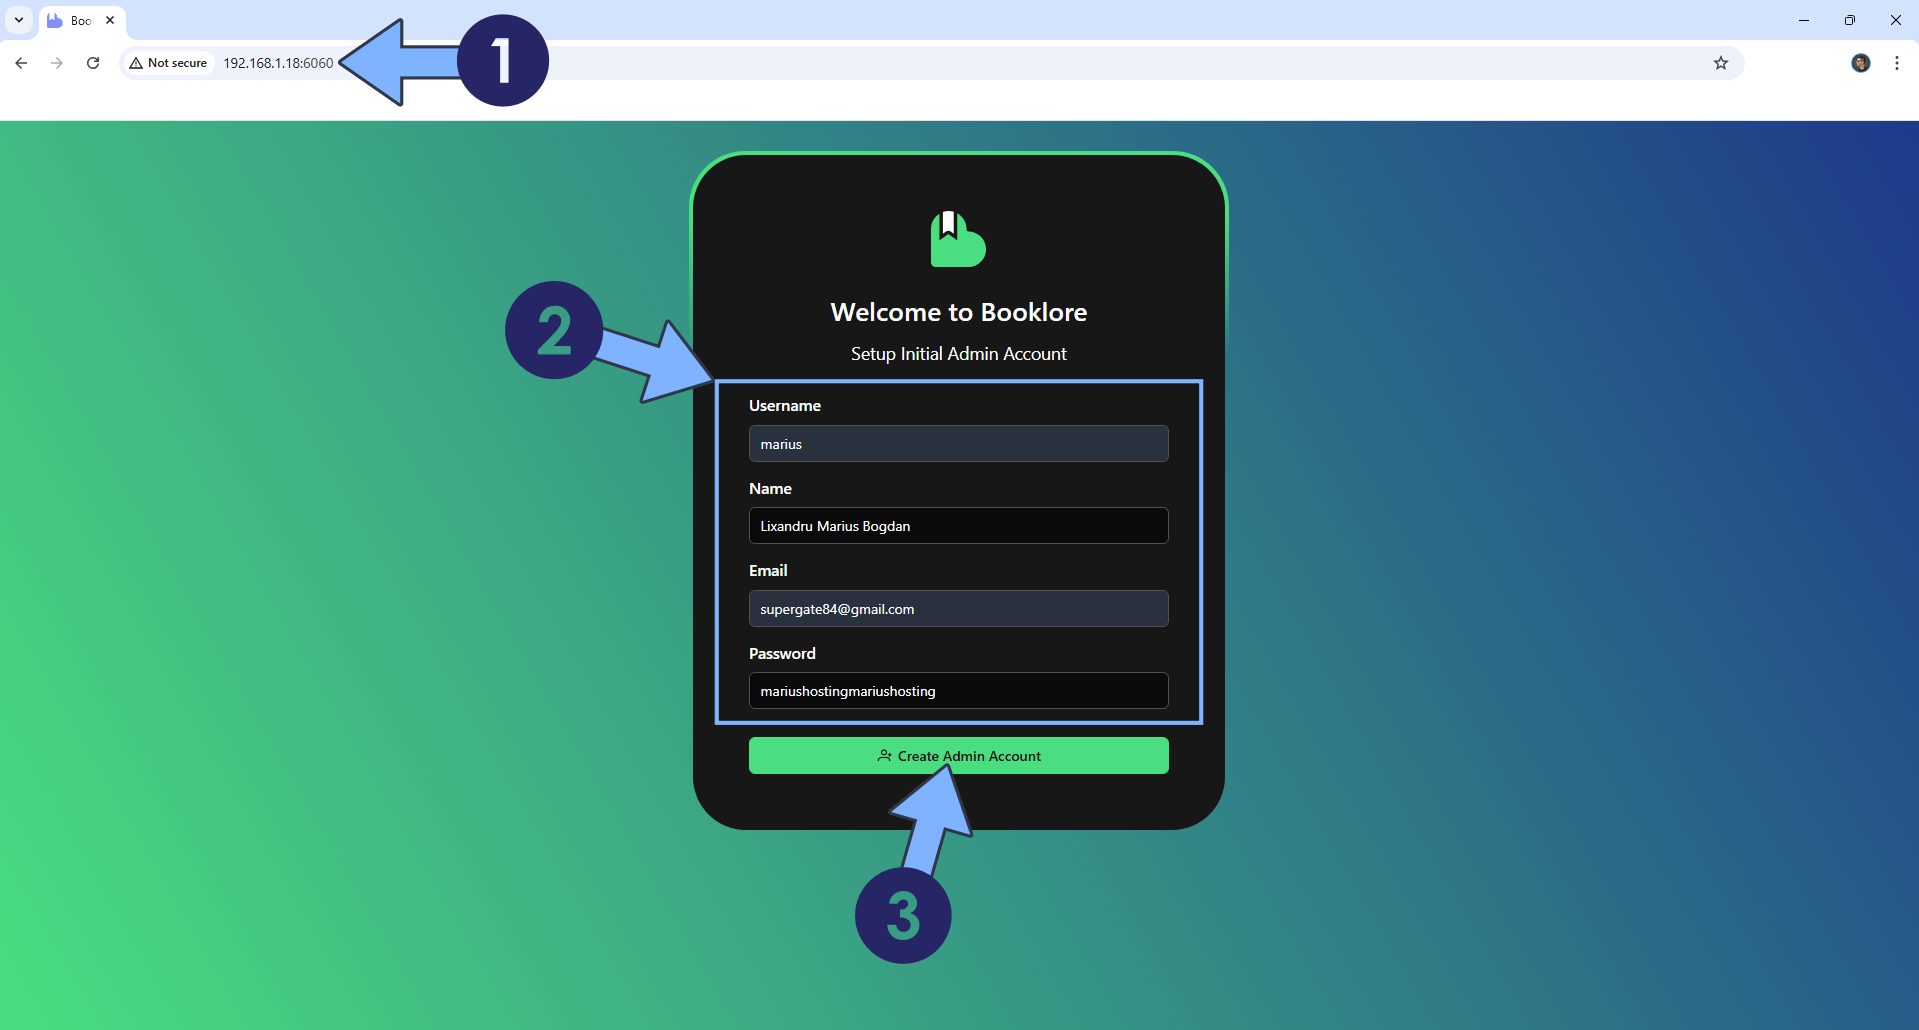The image size is (1919, 1030).
Task: Minimize the browser window
Action: 1803,20
